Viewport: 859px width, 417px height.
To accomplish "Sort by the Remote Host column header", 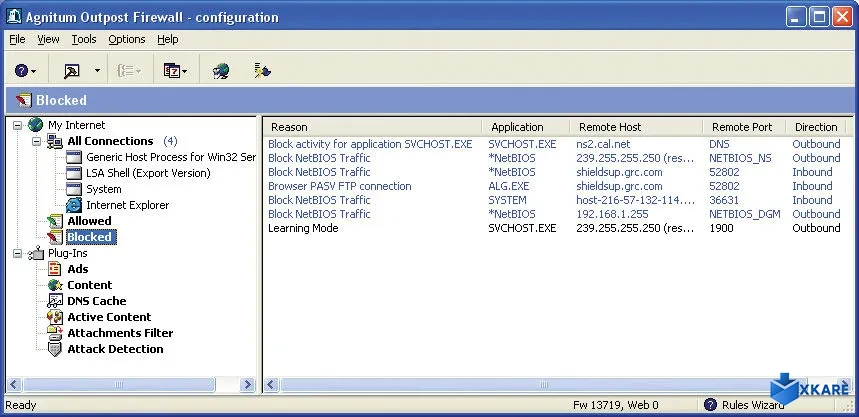I will pyautogui.click(x=636, y=127).
